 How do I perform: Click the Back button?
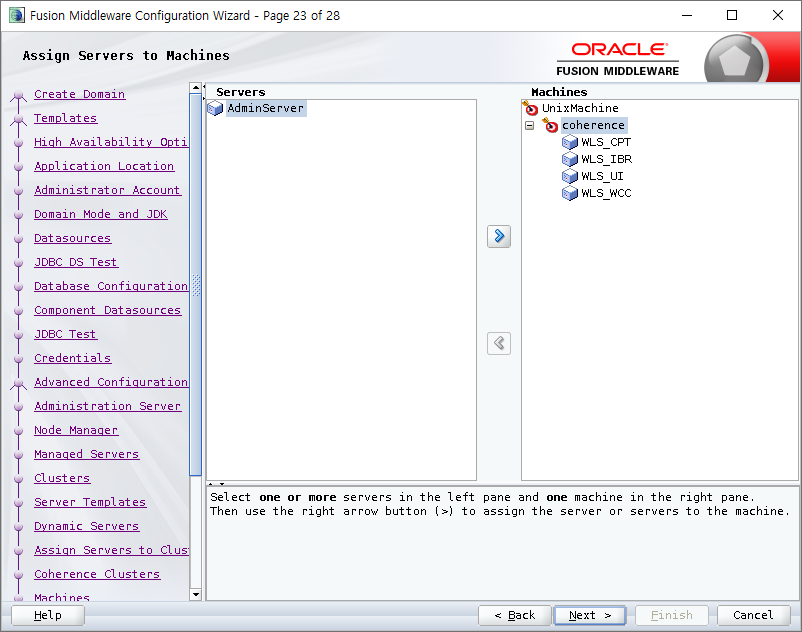pyautogui.click(x=515, y=615)
